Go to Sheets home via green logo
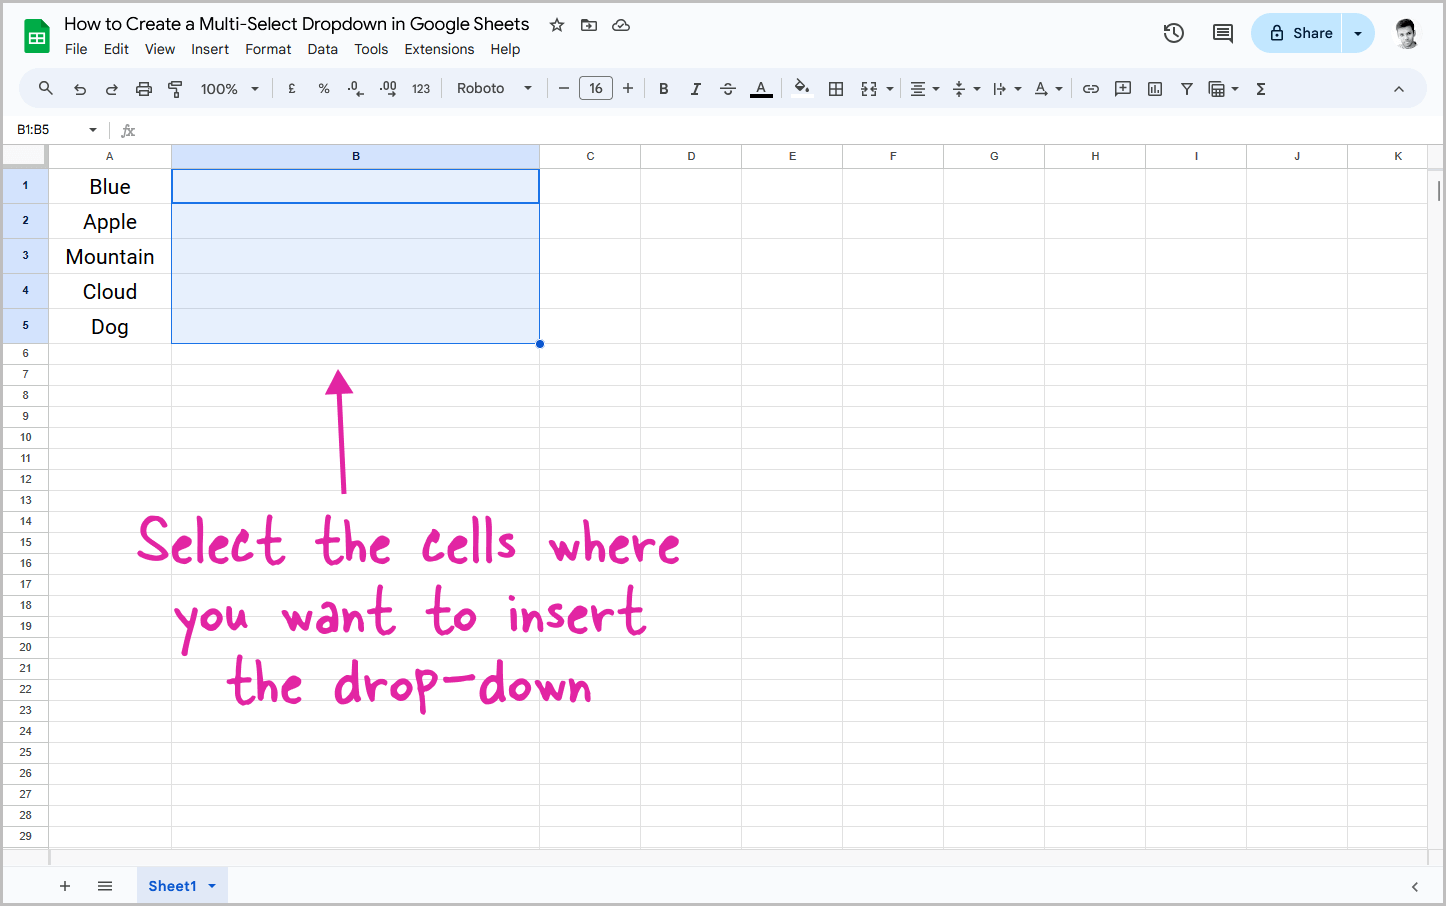Screen dimensions: 1446x906 (37, 37)
